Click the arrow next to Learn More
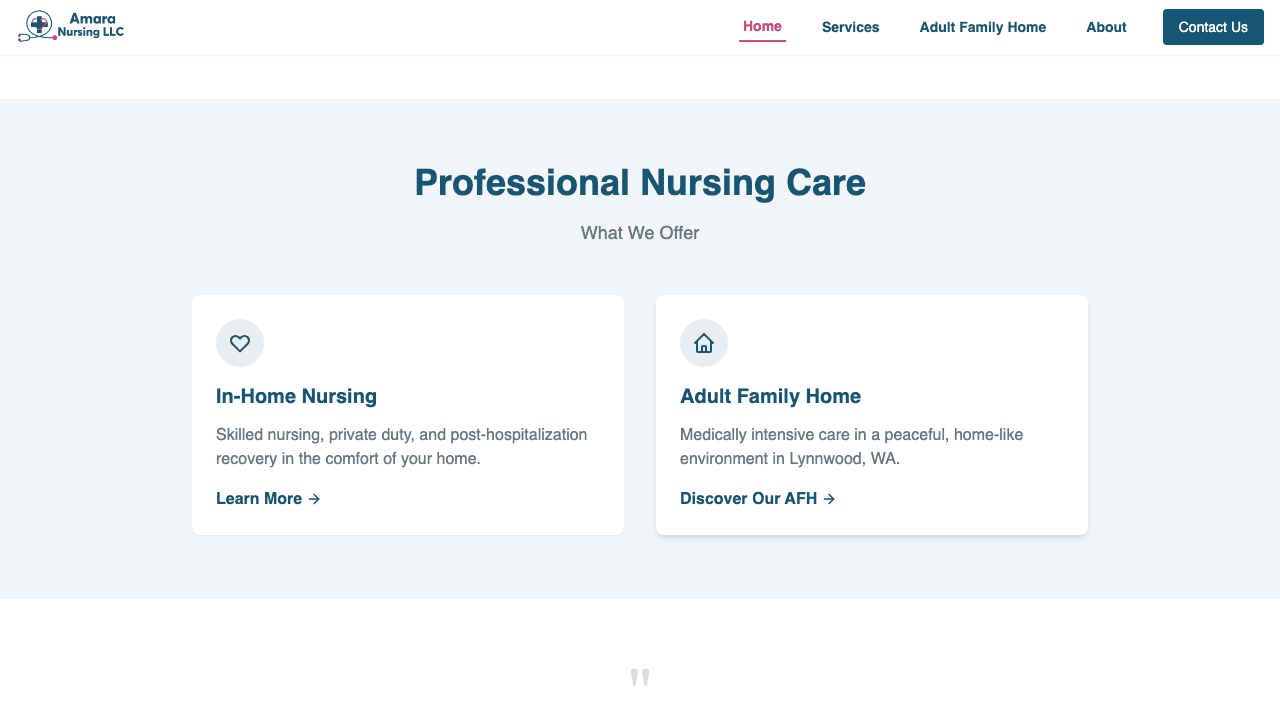This screenshot has height=718, width=1280. (314, 498)
